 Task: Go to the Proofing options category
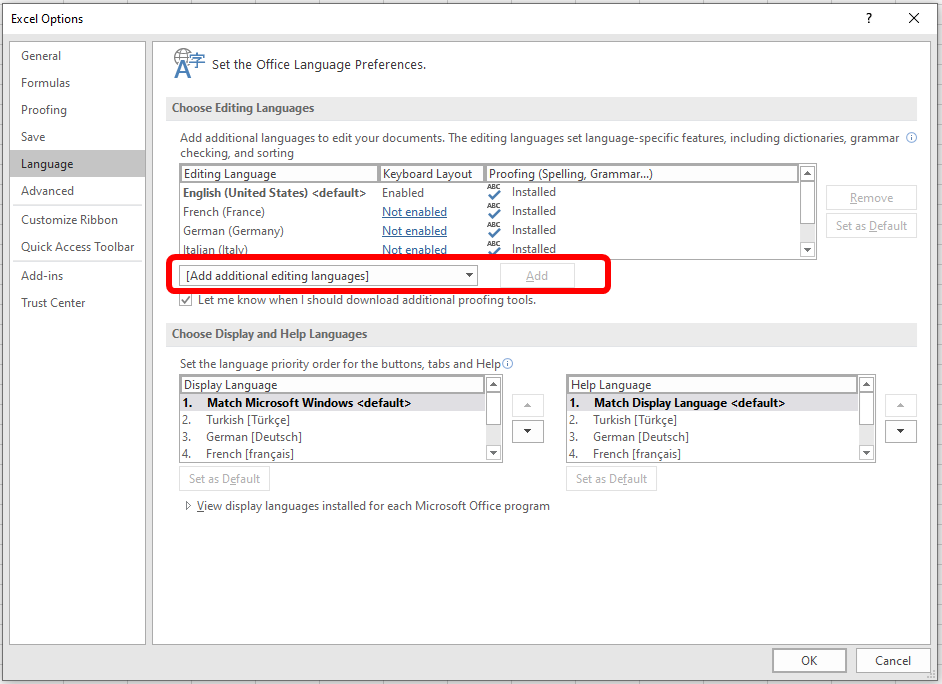point(77,110)
